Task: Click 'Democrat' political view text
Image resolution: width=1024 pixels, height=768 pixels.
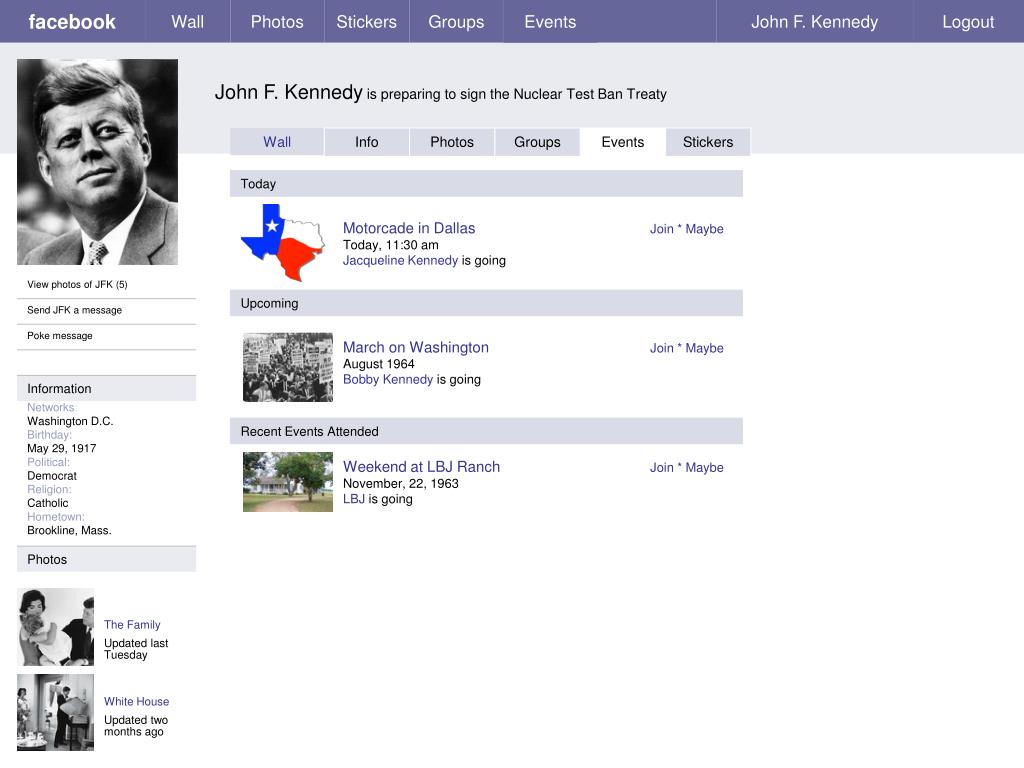Action: pyautogui.click(x=52, y=475)
